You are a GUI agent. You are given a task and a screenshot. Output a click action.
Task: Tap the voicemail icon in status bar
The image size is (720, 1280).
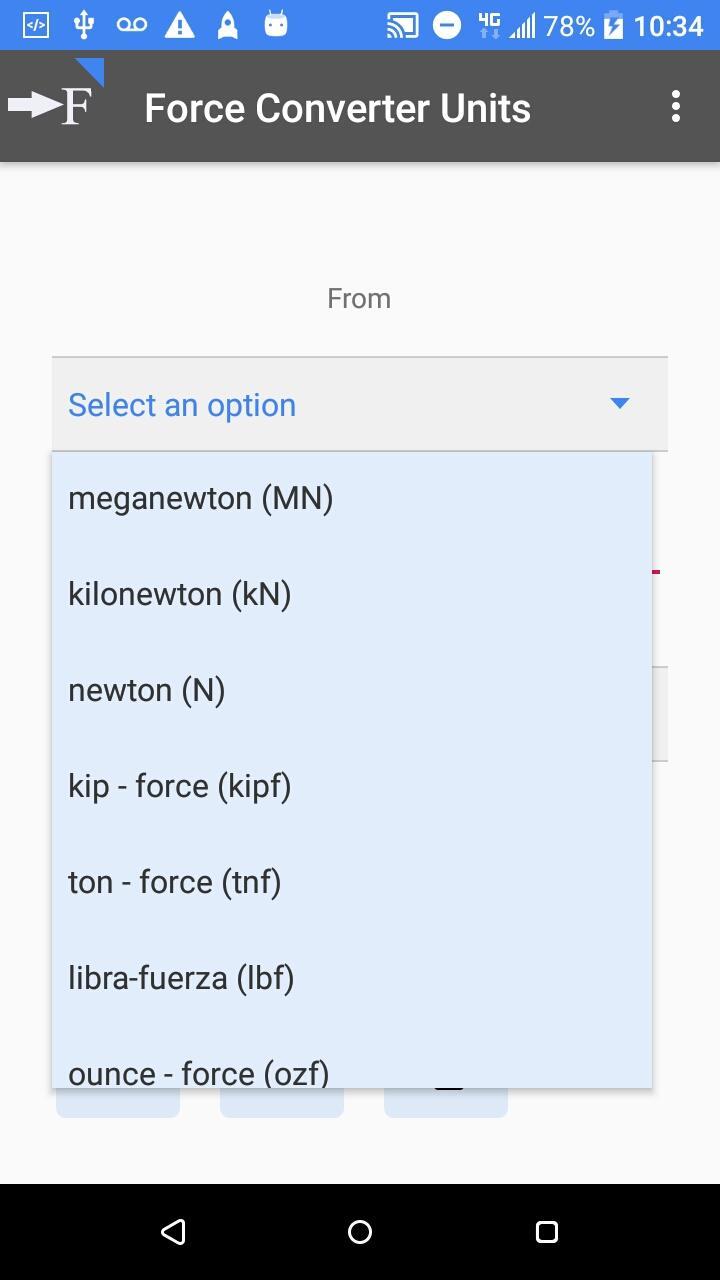coord(132,26)
